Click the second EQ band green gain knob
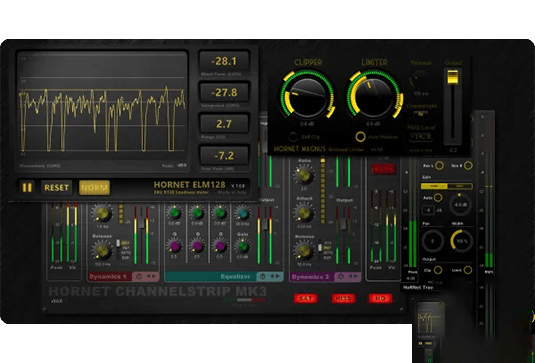This screenshot has height=363, width=535. [x=198, y=213]
